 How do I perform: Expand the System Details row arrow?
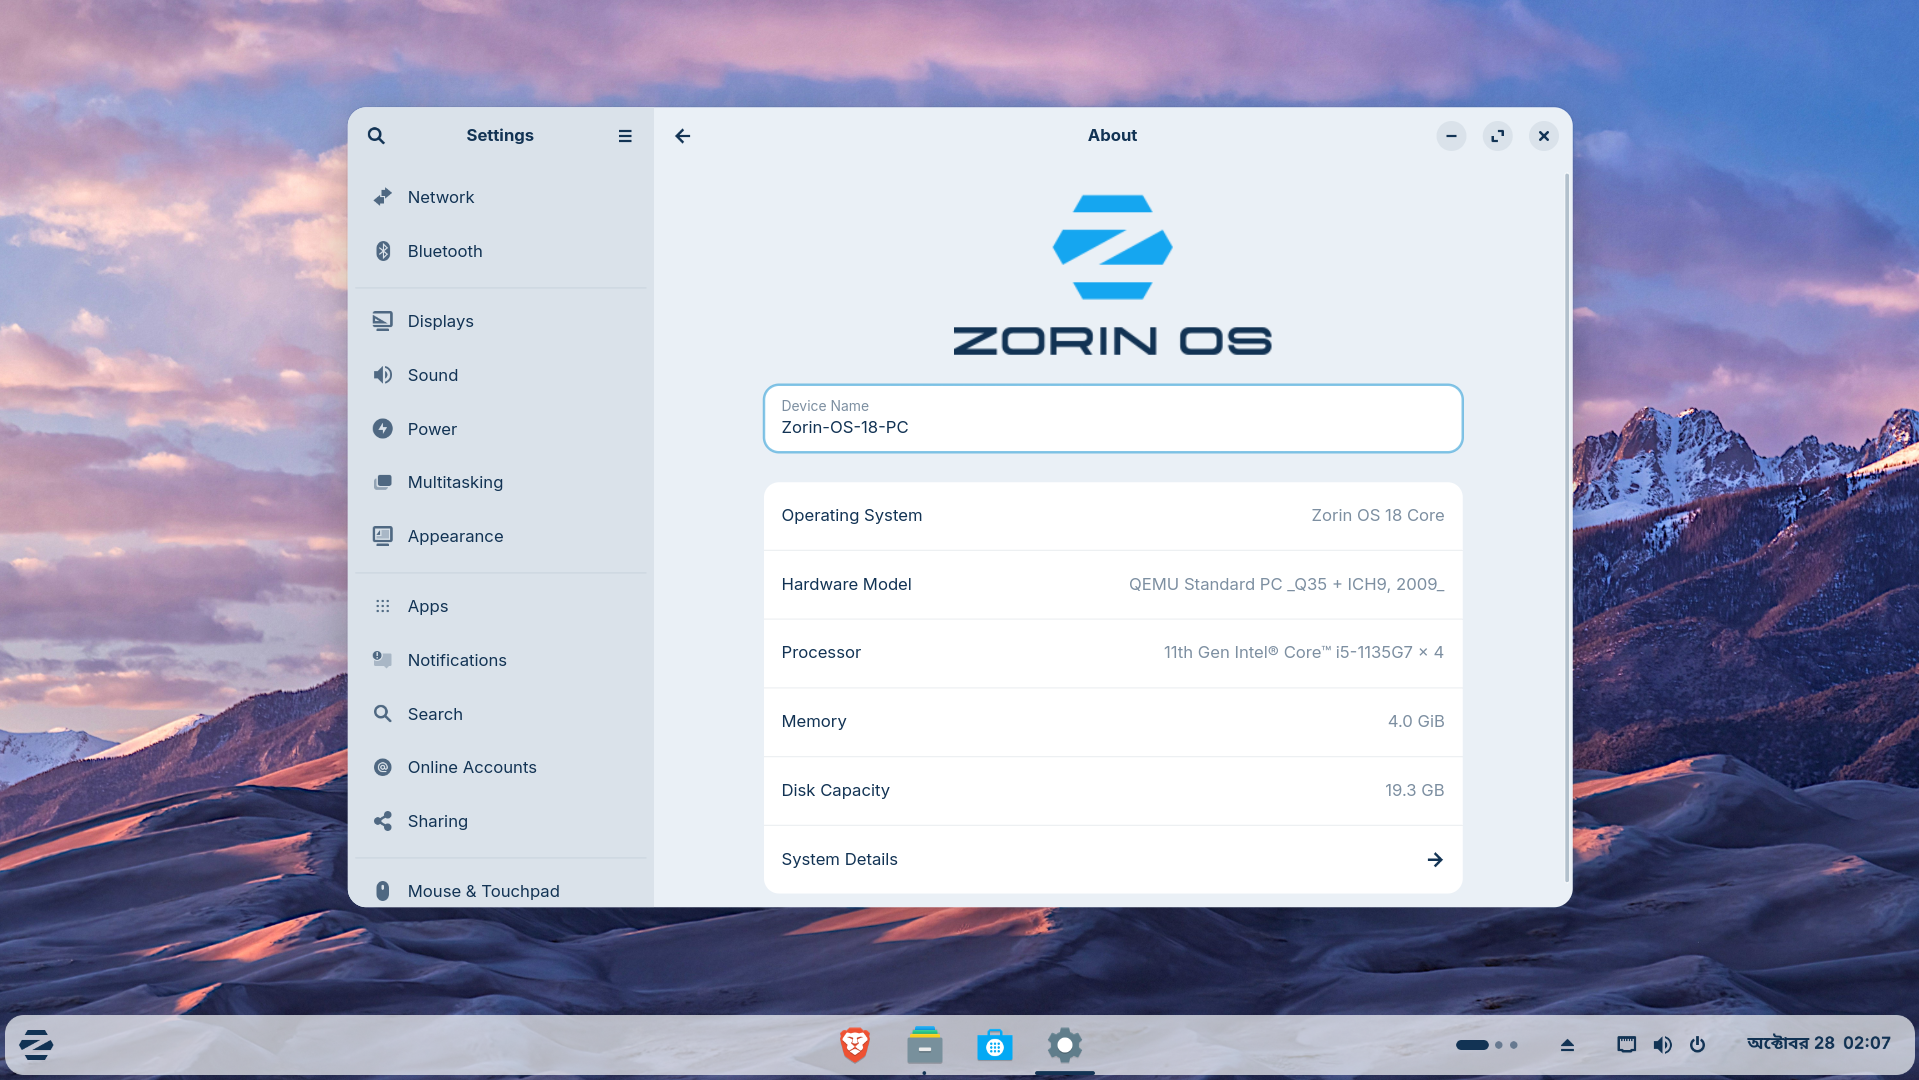coord(1435,860)
